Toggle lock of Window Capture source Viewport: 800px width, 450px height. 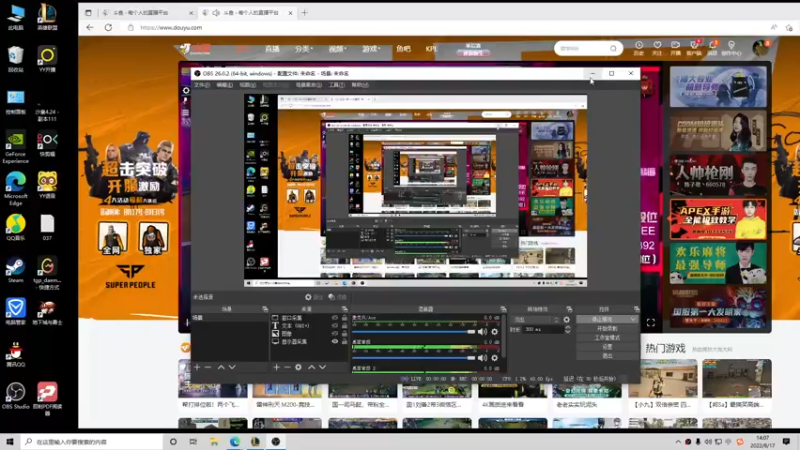pos(344,317)
